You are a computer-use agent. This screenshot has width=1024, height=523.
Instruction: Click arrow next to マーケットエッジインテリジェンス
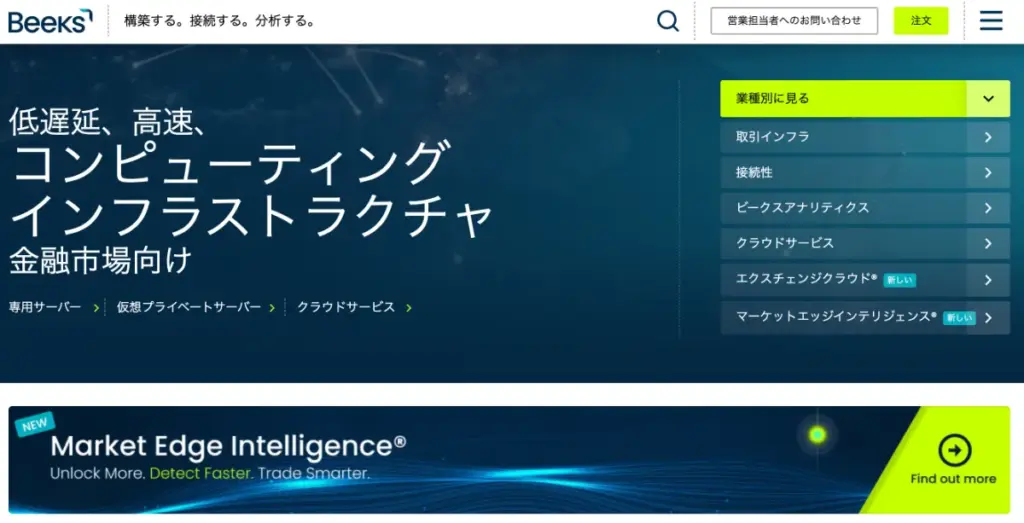coord(988,317)
